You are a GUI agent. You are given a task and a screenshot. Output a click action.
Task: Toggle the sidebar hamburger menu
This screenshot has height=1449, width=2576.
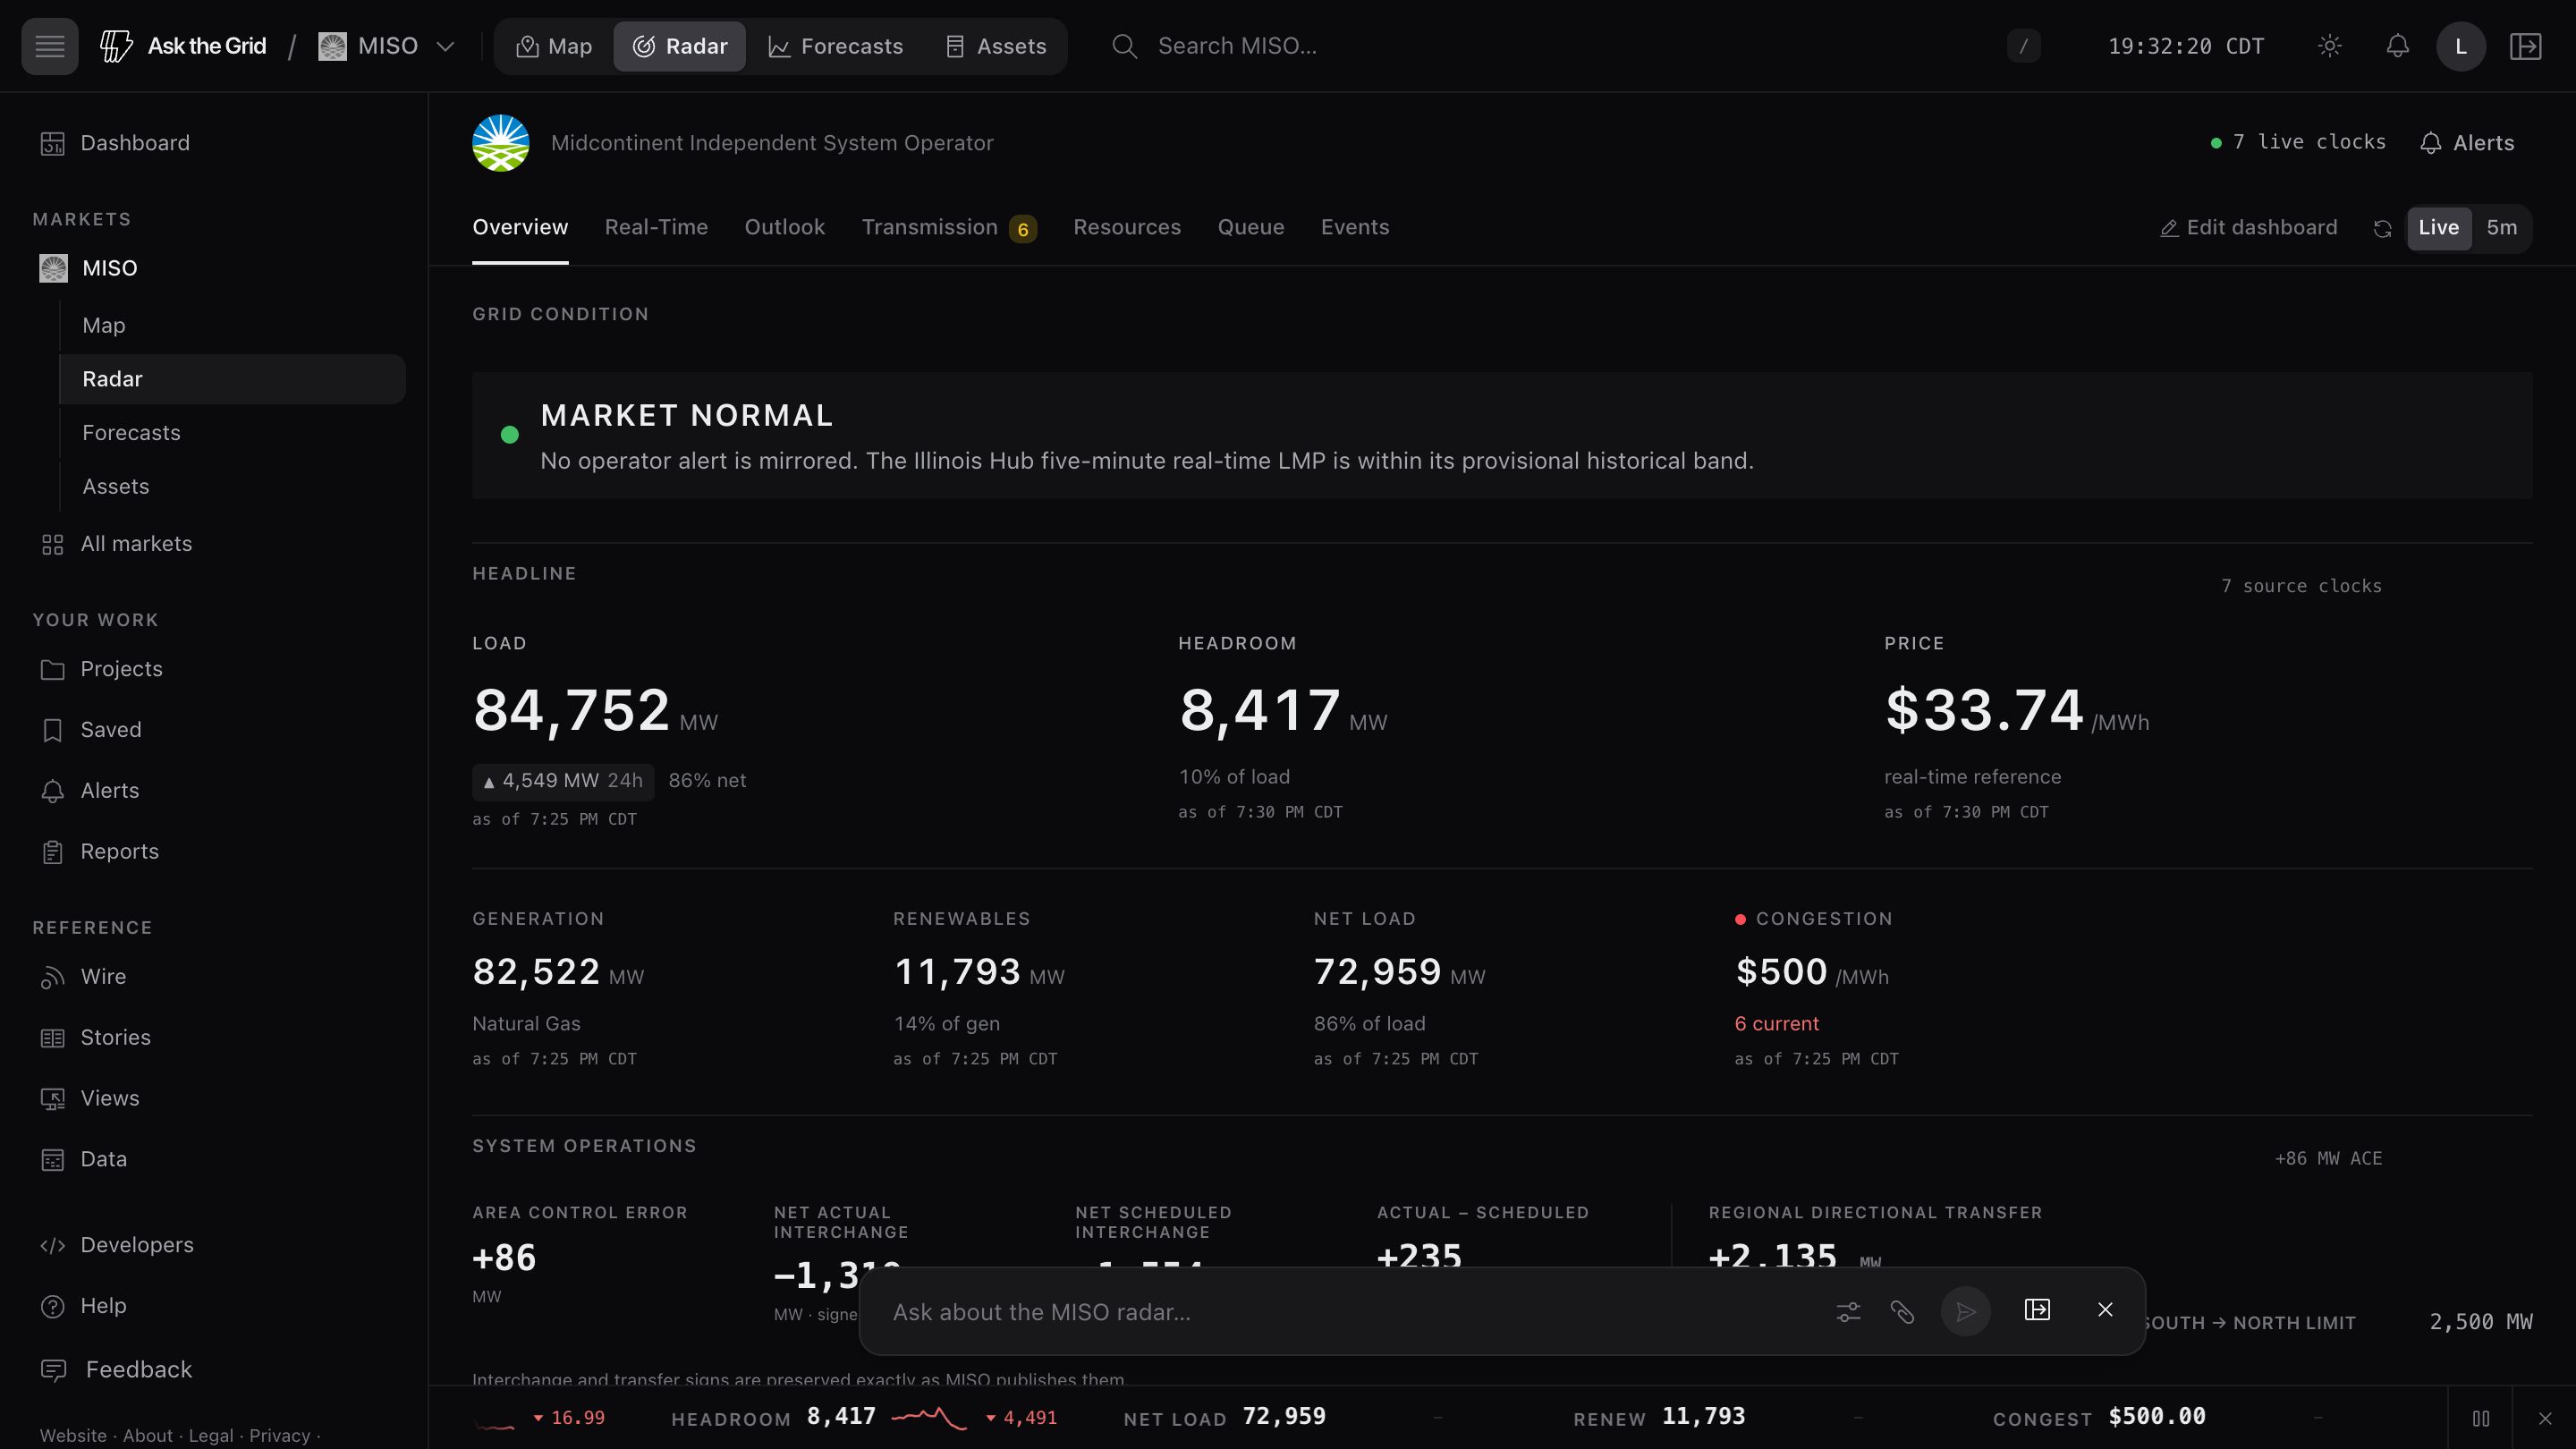coord(49,46)
